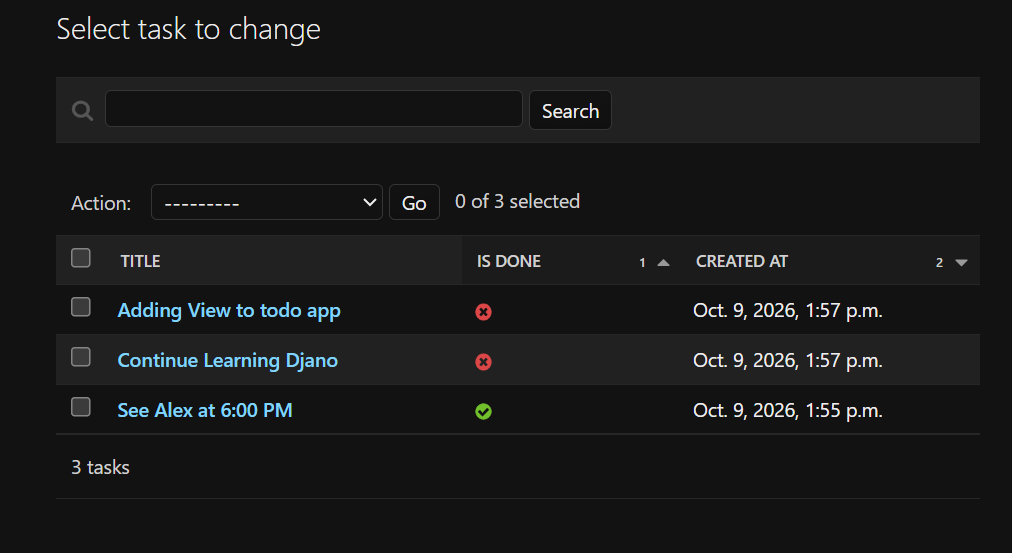Screen dimensions: 1012x553
Task: Click created date of Adding View row
Action: (787, 311)
